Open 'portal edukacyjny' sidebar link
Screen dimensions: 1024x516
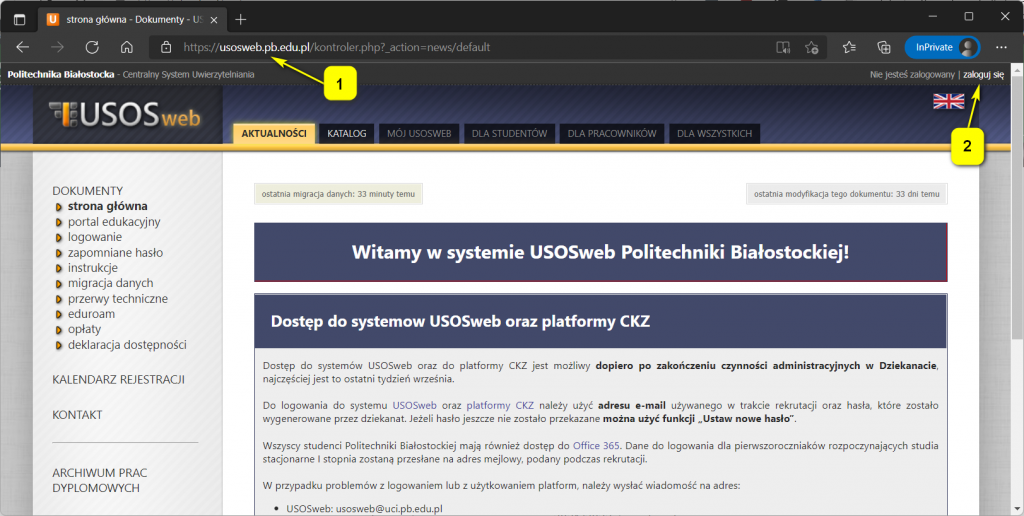[x=114, y=221]
